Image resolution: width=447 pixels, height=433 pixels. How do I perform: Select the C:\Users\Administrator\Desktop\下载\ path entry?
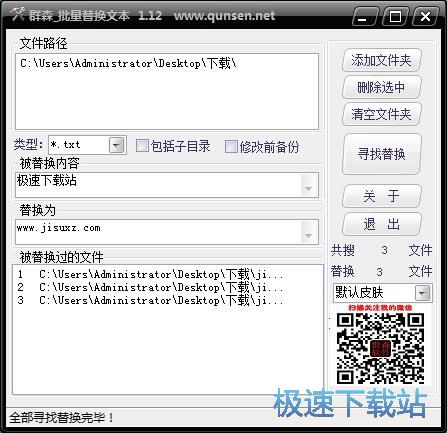128,63
